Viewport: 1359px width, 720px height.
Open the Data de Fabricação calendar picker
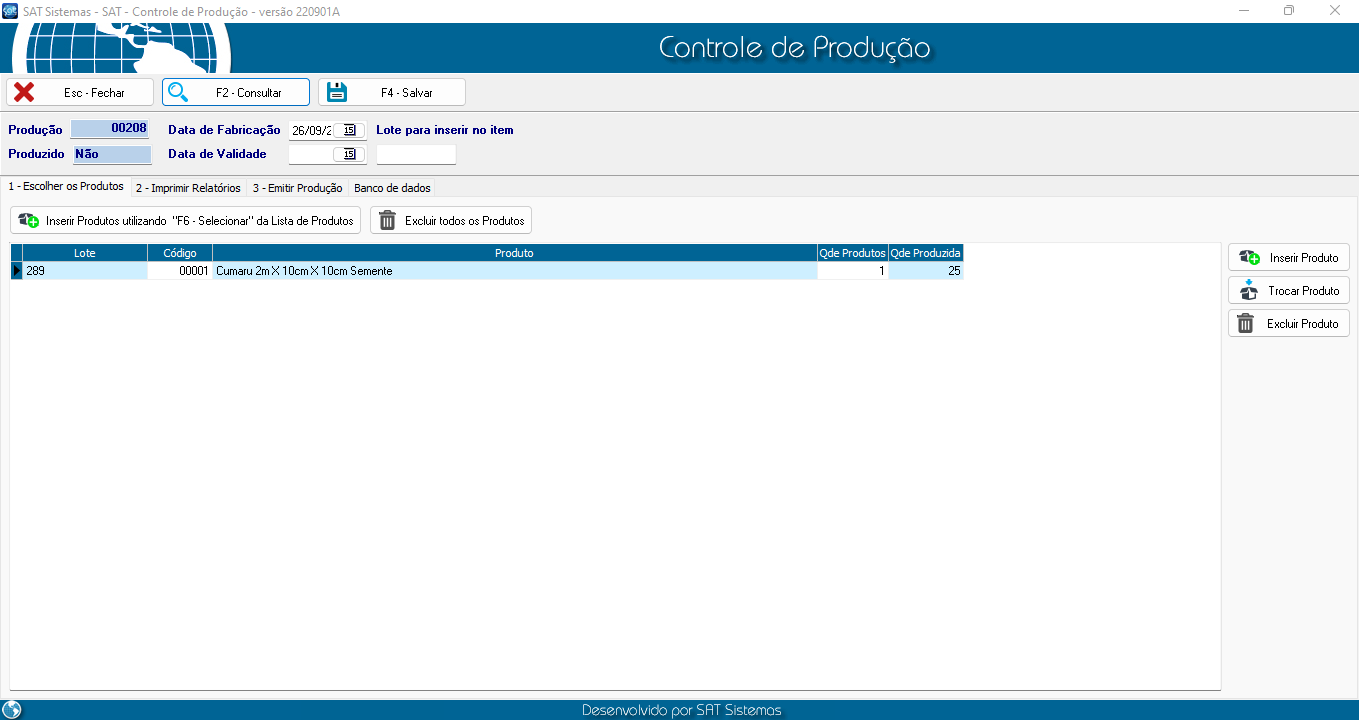pyautogui.click(x=349, y=130)
